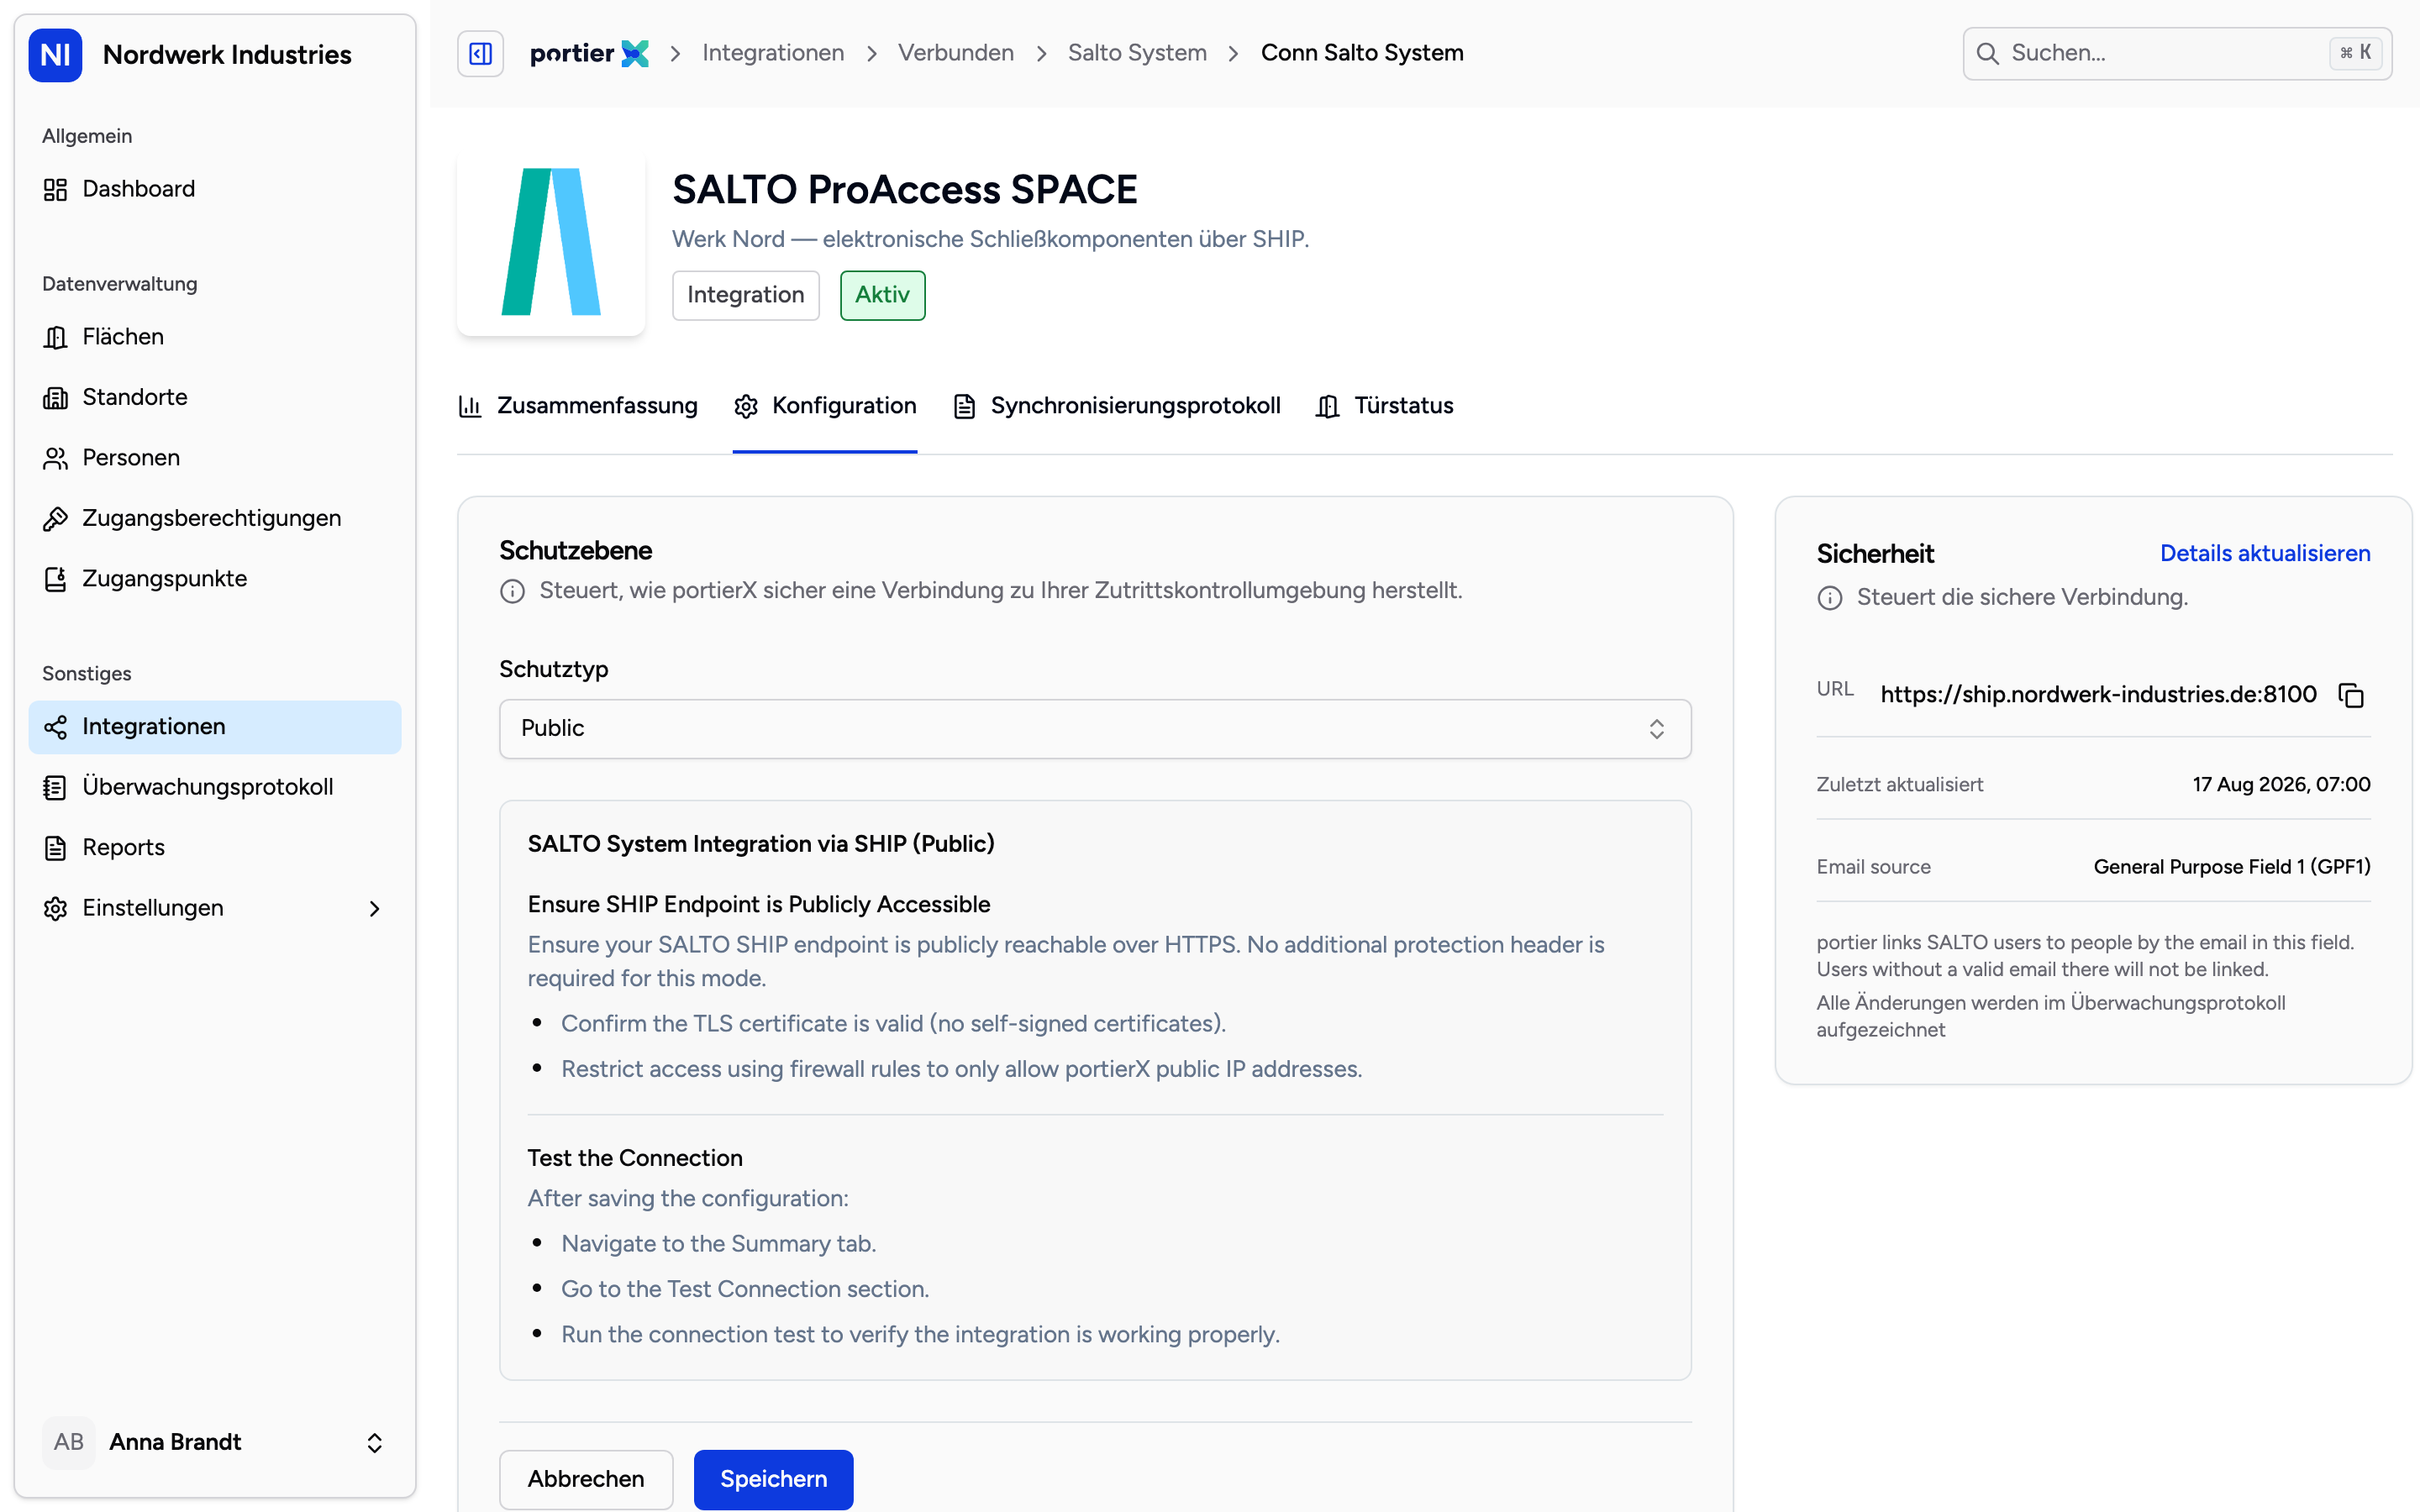The image size is (2420, 1512).
Task: Click the Flächen door icon
Action: tap(55, 337)
